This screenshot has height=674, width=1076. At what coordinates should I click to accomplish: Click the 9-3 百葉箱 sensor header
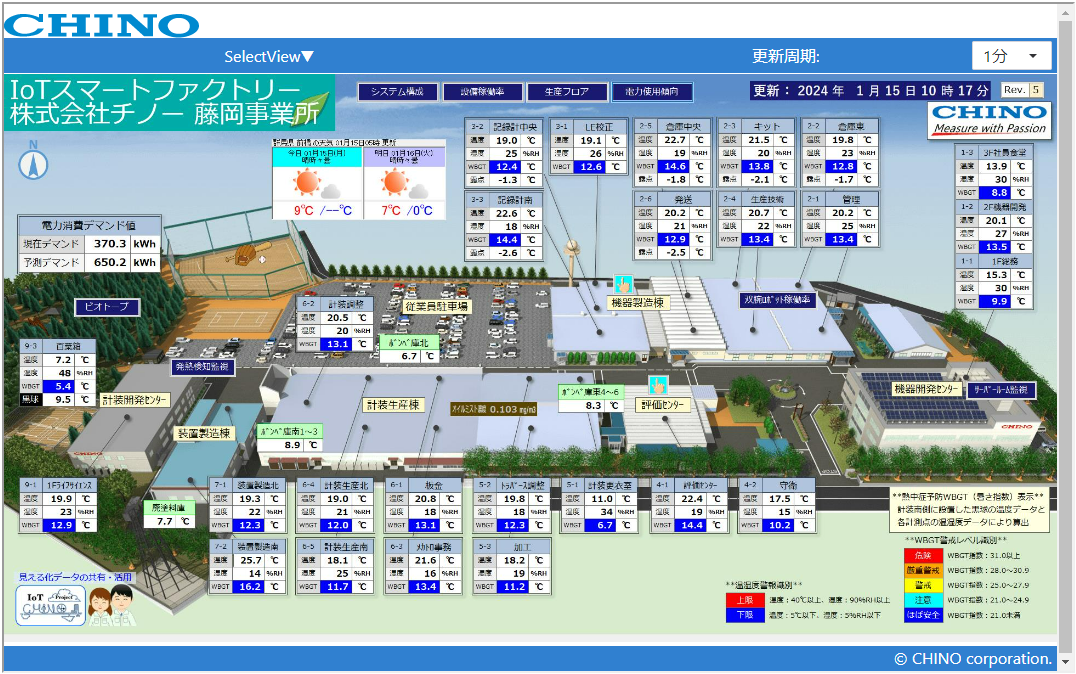click(58, 346)
